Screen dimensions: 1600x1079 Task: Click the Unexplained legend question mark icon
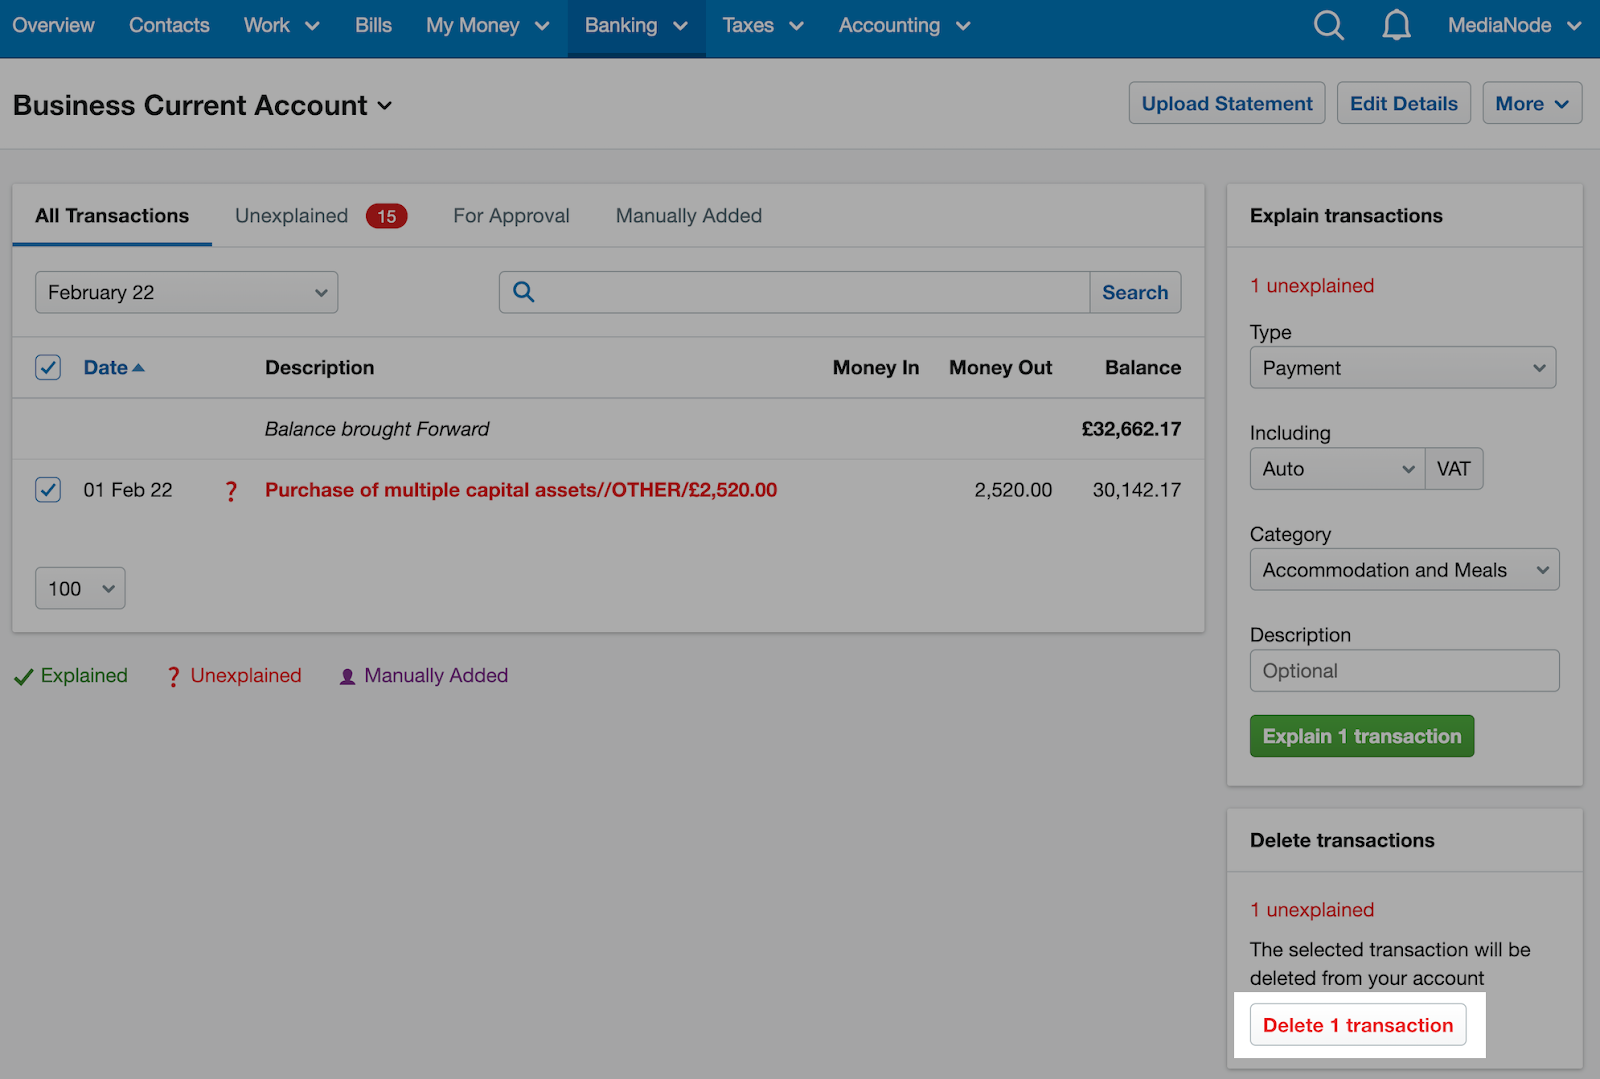point(172,675)
